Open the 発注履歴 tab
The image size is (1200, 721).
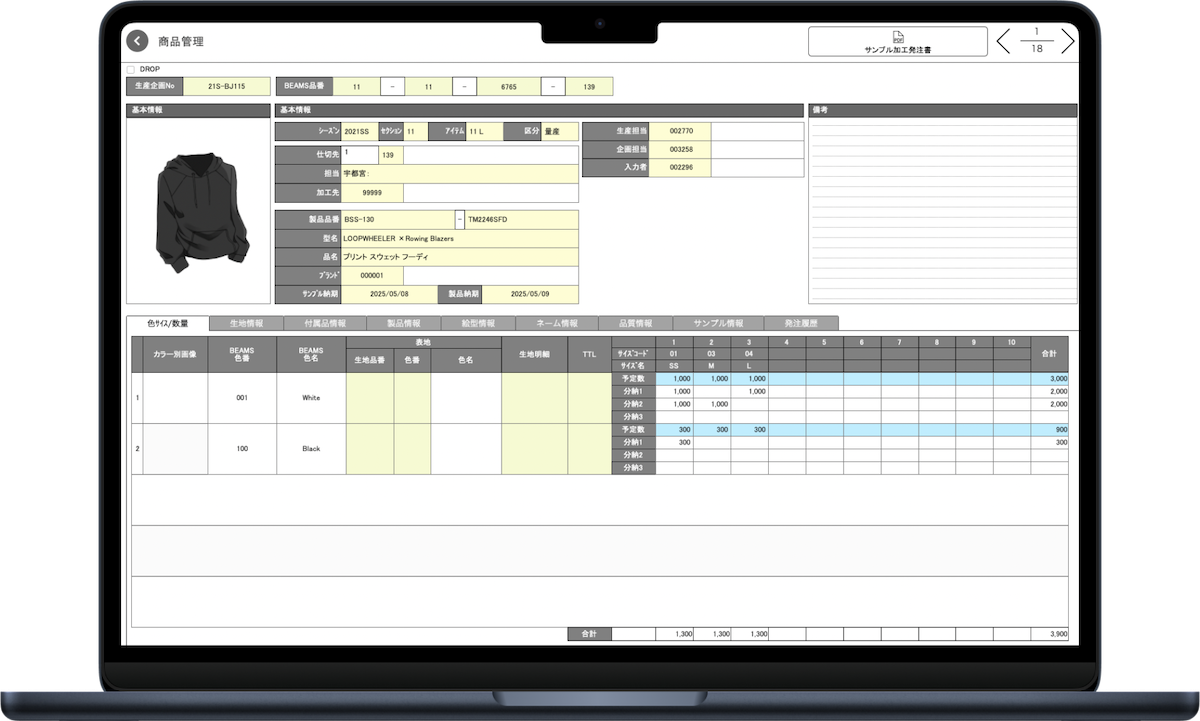point(800,324)
